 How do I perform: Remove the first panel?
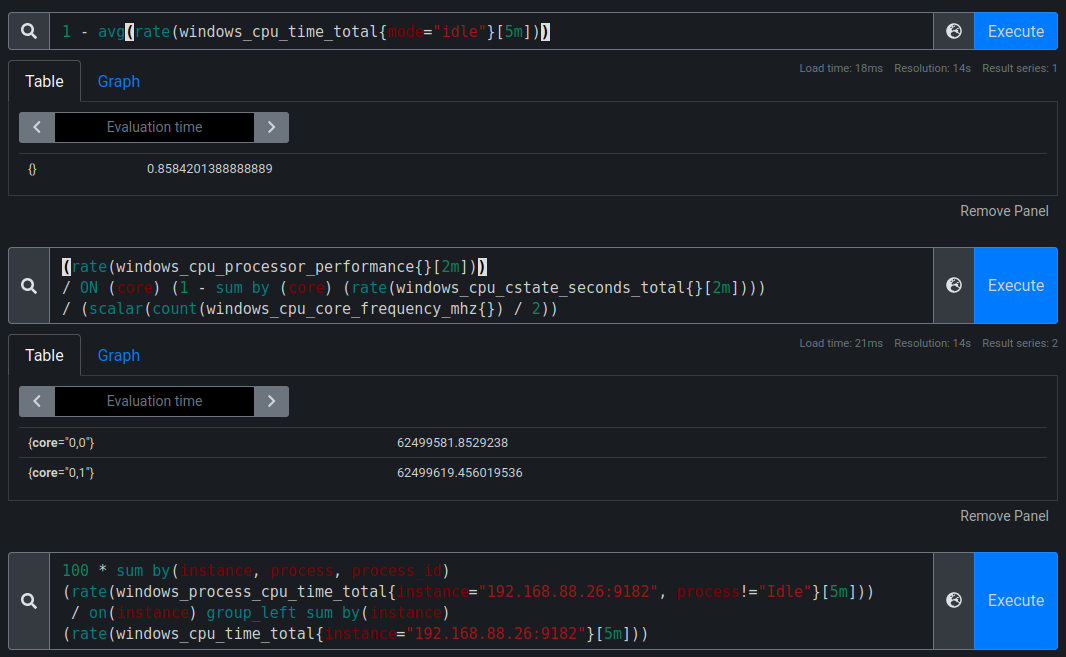coord(1004,210)
